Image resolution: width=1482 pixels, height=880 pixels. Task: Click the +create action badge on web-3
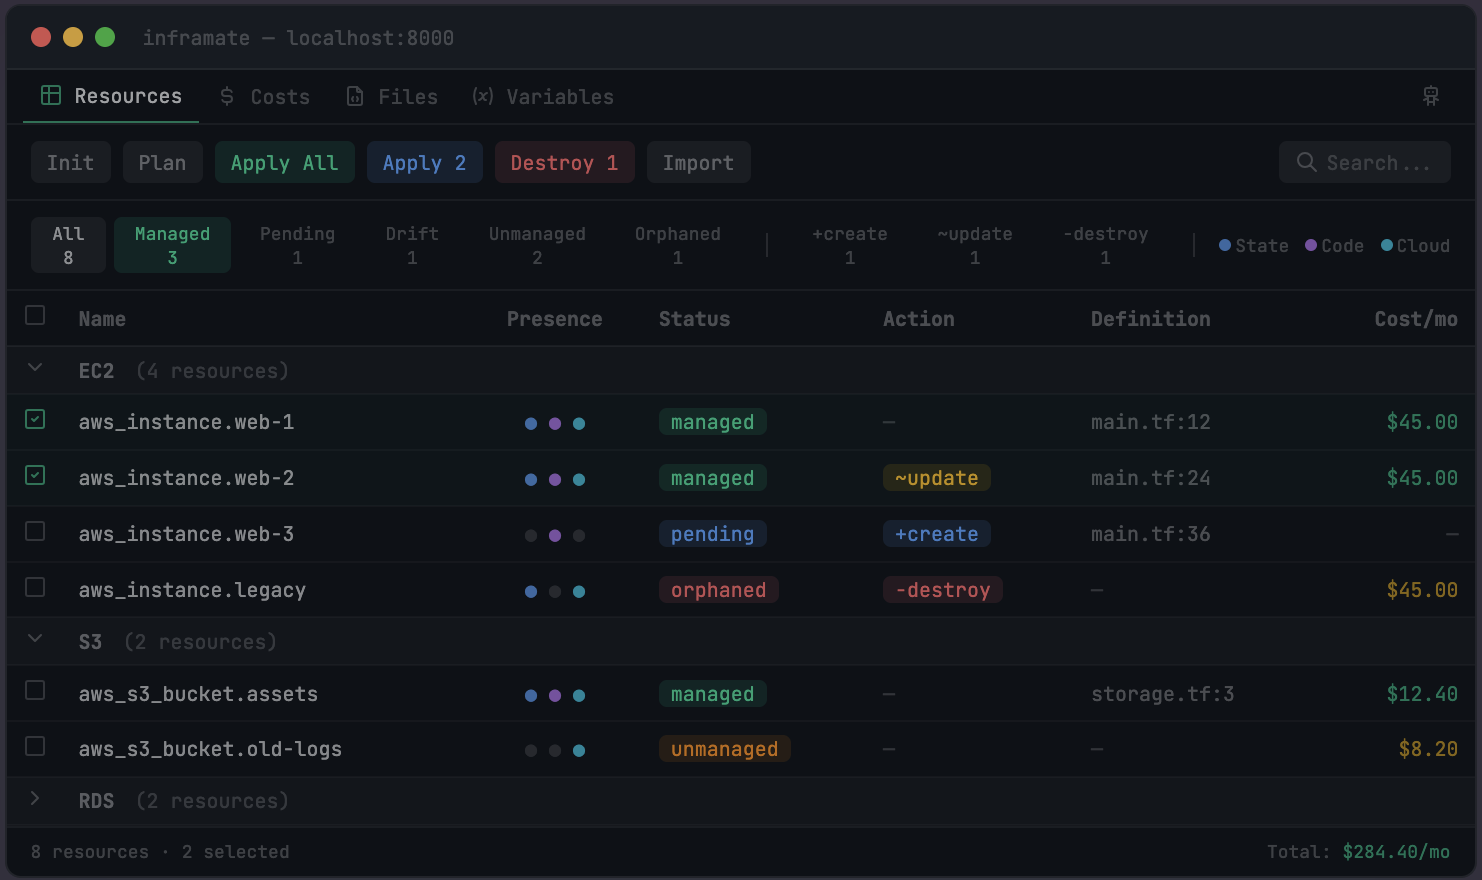click(x=937, y=534)
